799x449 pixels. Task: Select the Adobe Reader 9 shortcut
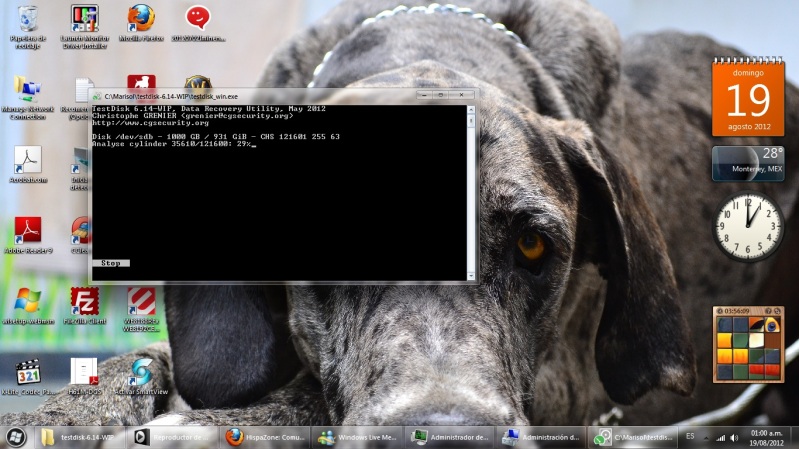click(28, 232)
